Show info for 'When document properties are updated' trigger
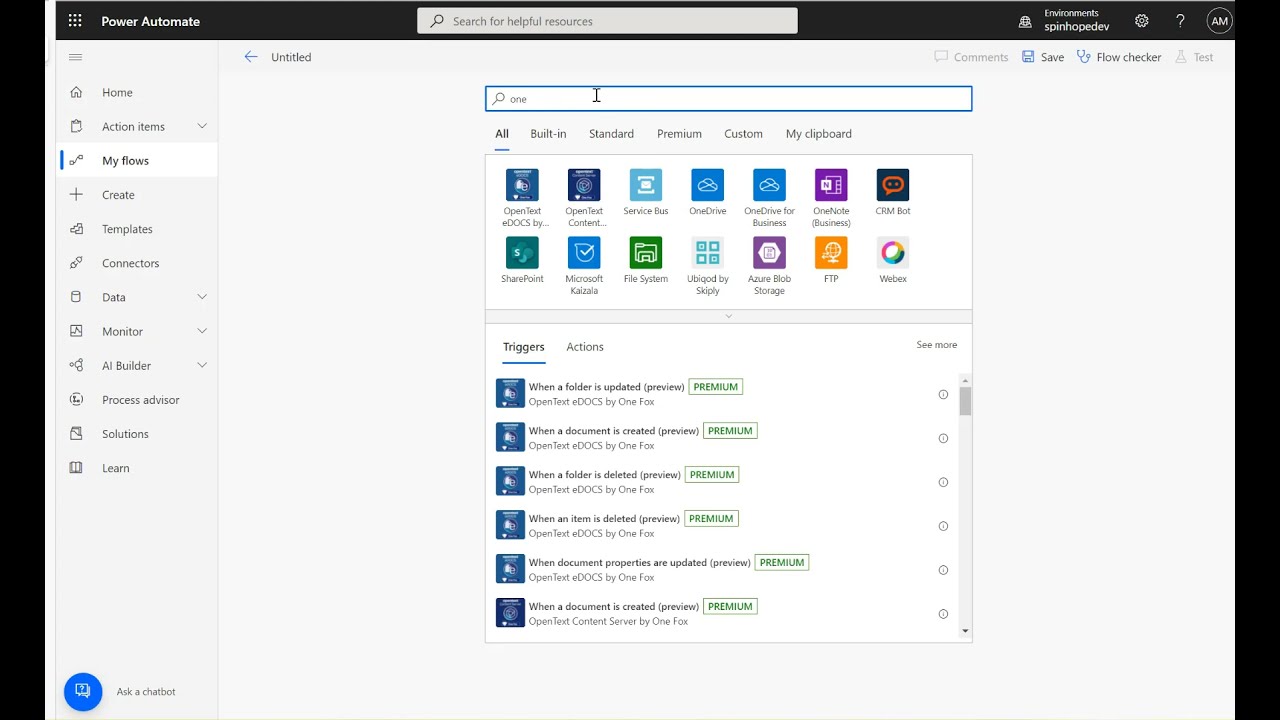Screen dimensions: 1280x720 (943, 570)
